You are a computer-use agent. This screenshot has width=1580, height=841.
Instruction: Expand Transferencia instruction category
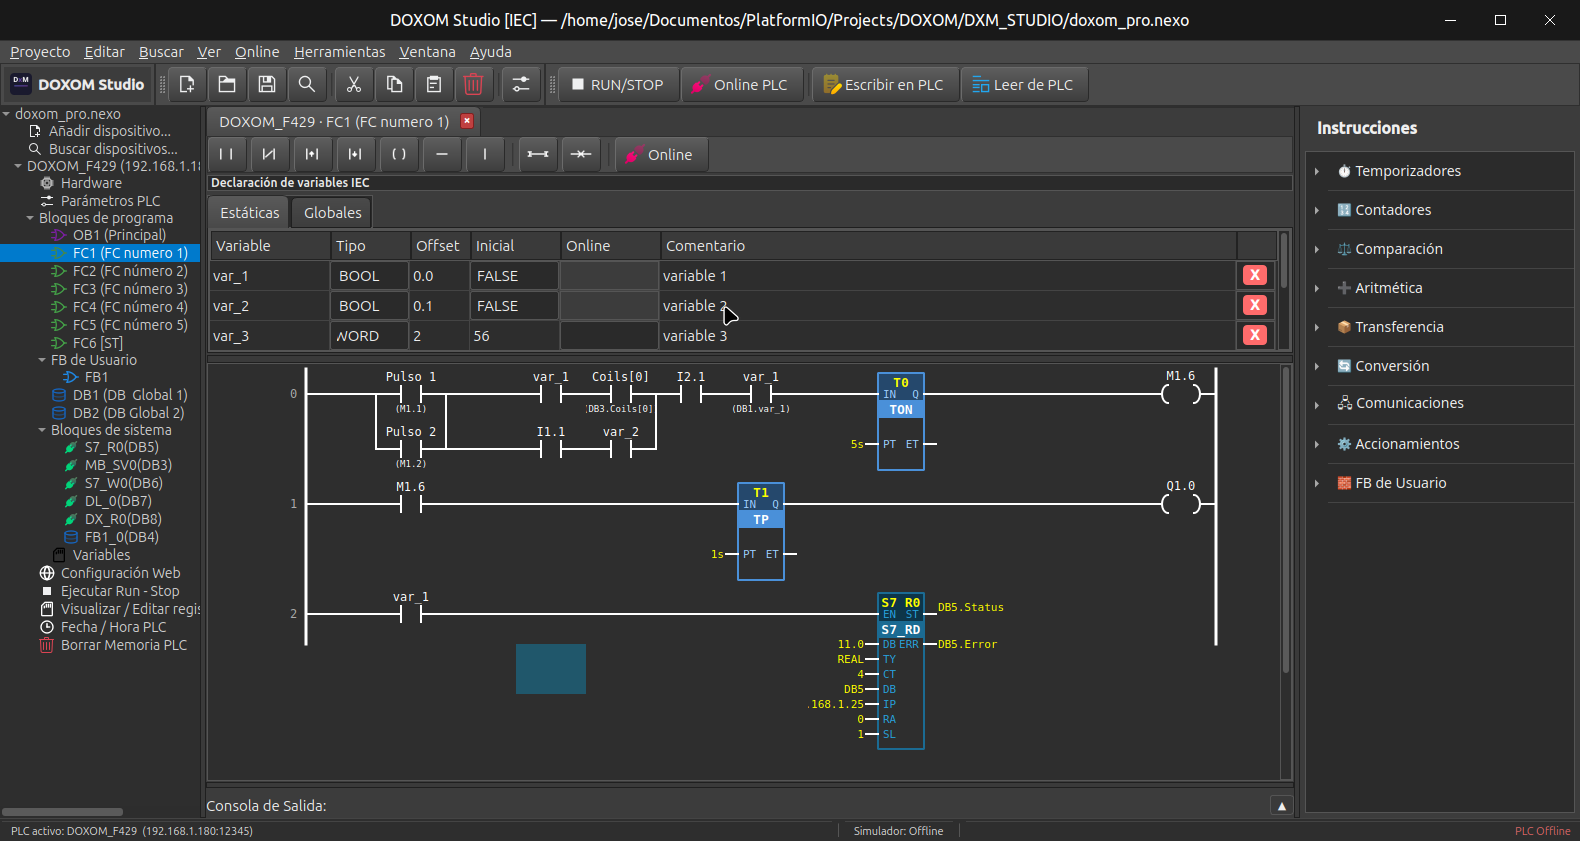1317,327
